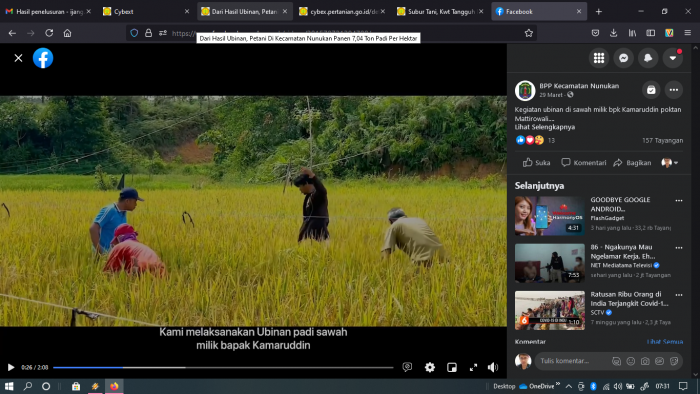Open Firefox application hamburger menu
The image size is (700, 394).
point(688,33)
